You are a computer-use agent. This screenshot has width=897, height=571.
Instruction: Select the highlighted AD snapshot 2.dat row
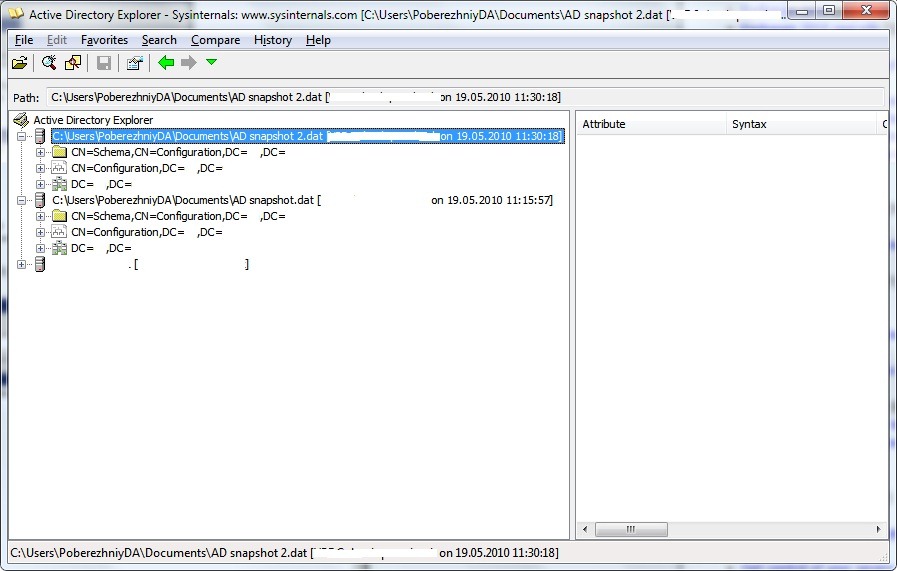coord(308,136)
